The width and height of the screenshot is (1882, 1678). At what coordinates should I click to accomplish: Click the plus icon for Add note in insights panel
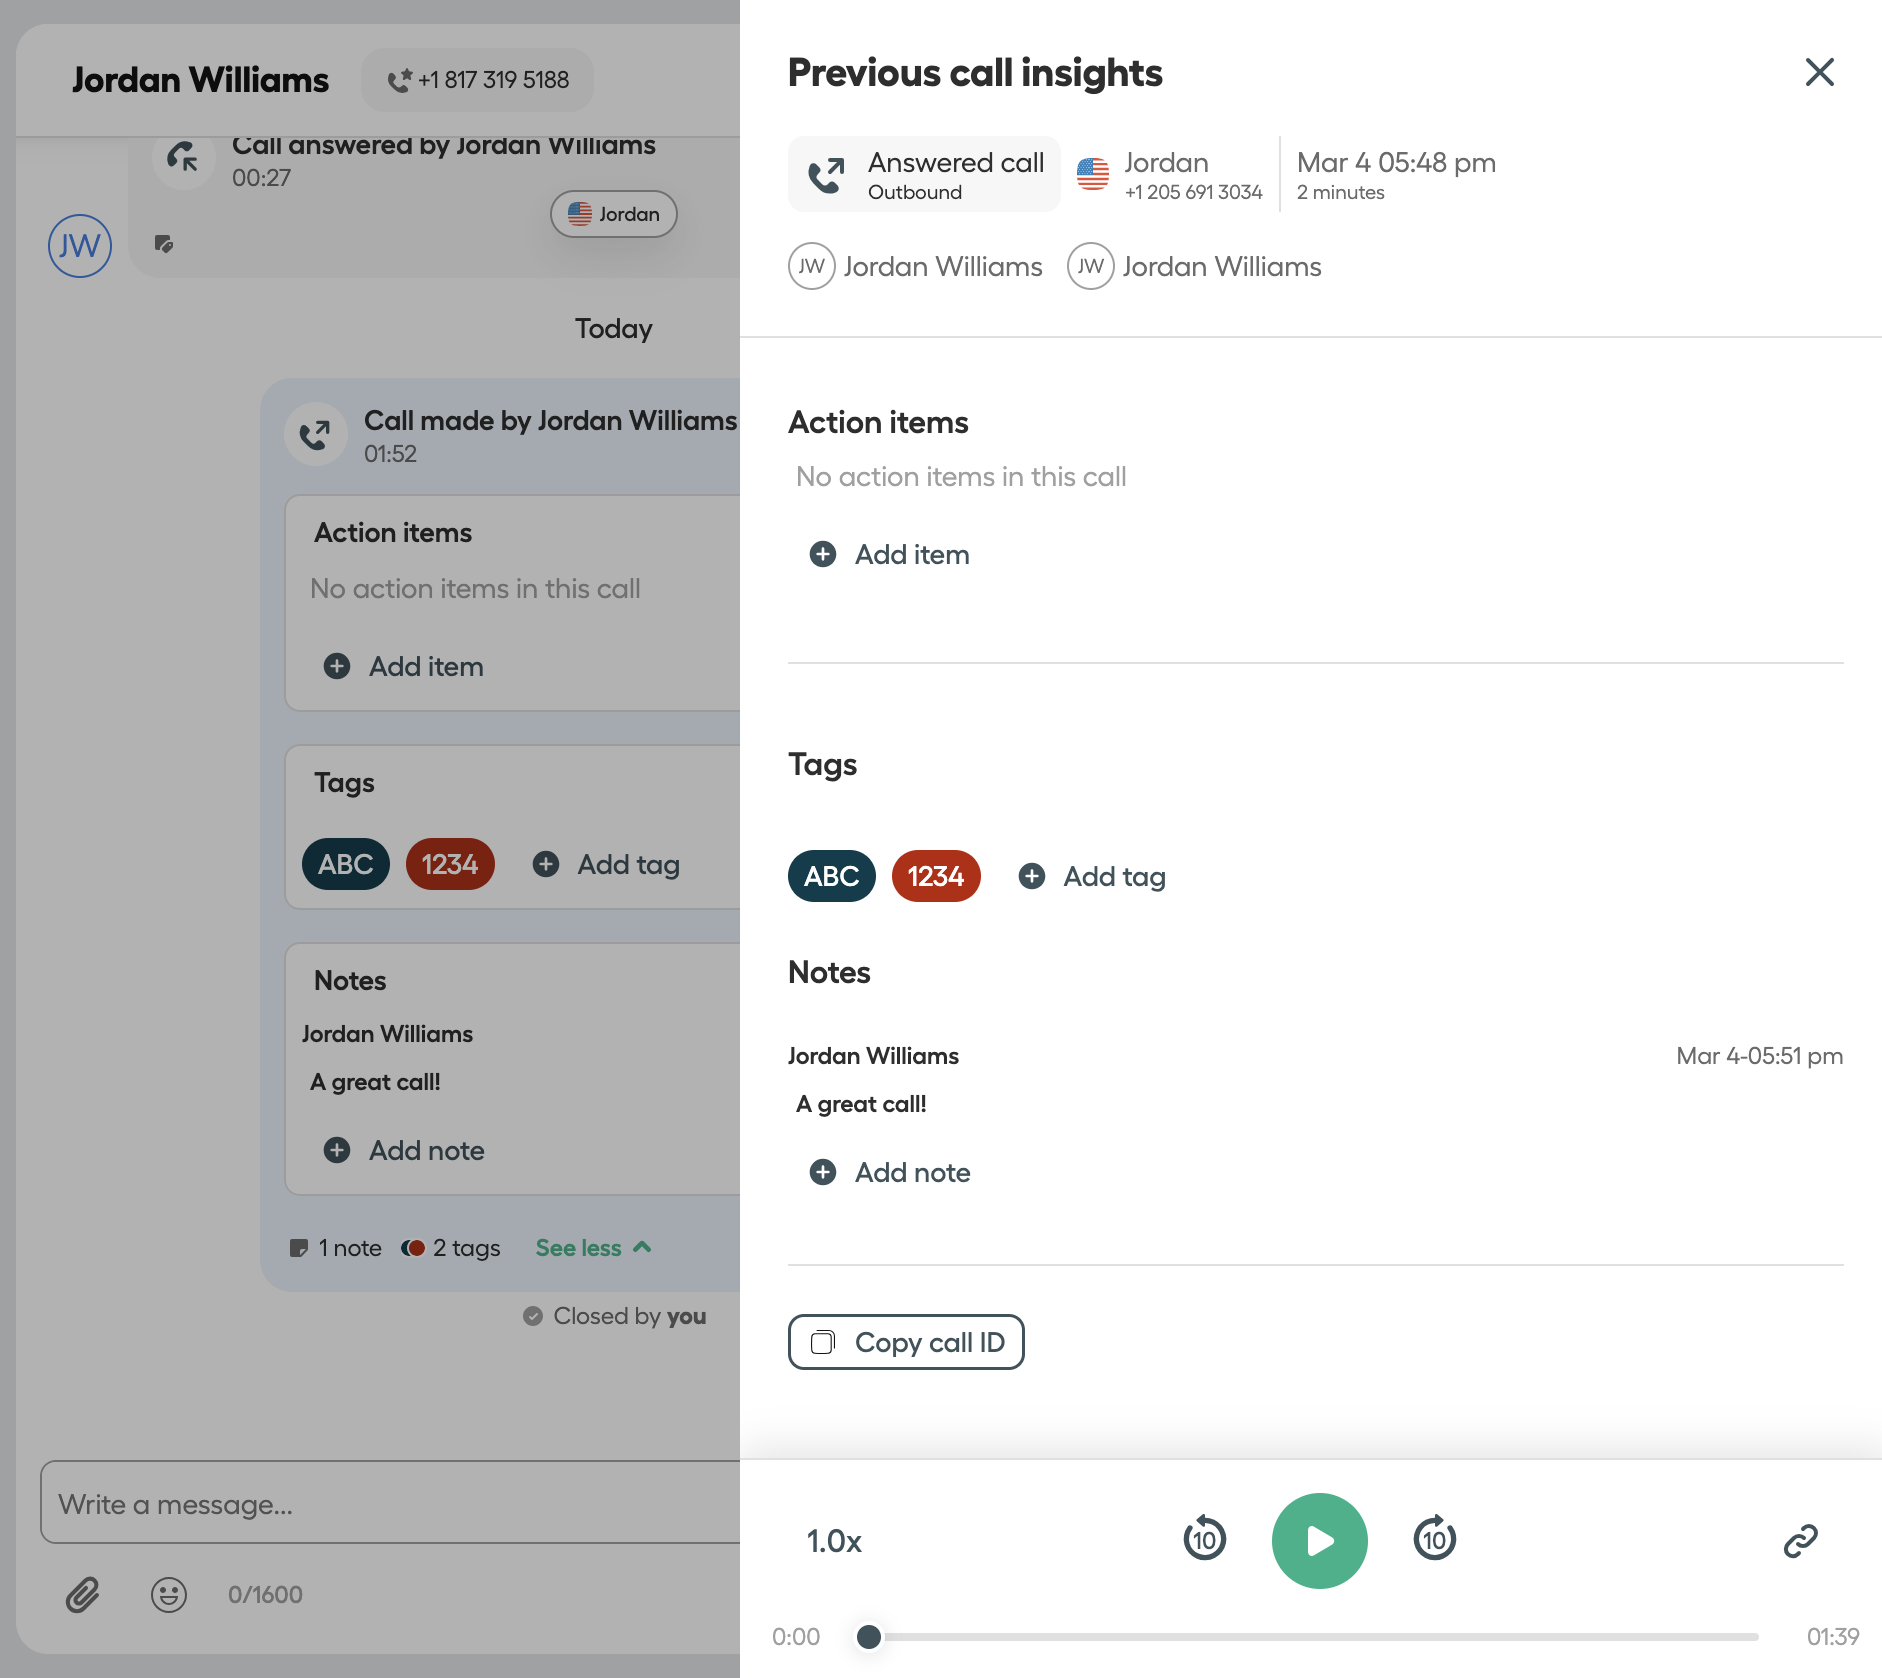822,1172
